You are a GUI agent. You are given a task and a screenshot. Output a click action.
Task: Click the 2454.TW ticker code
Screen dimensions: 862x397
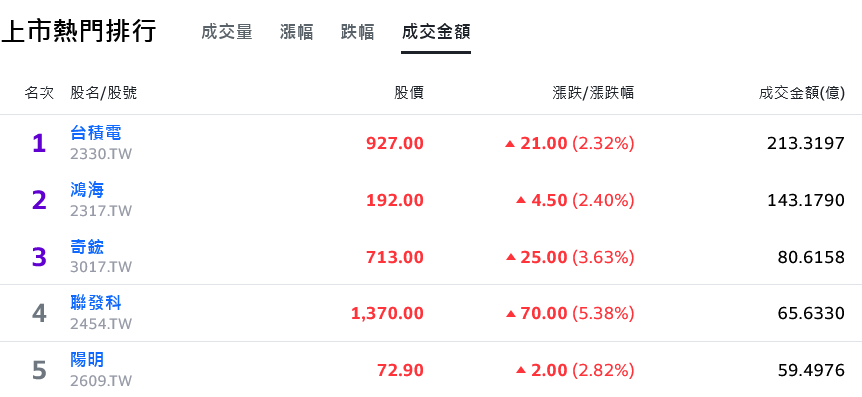[x=101, y=324]
